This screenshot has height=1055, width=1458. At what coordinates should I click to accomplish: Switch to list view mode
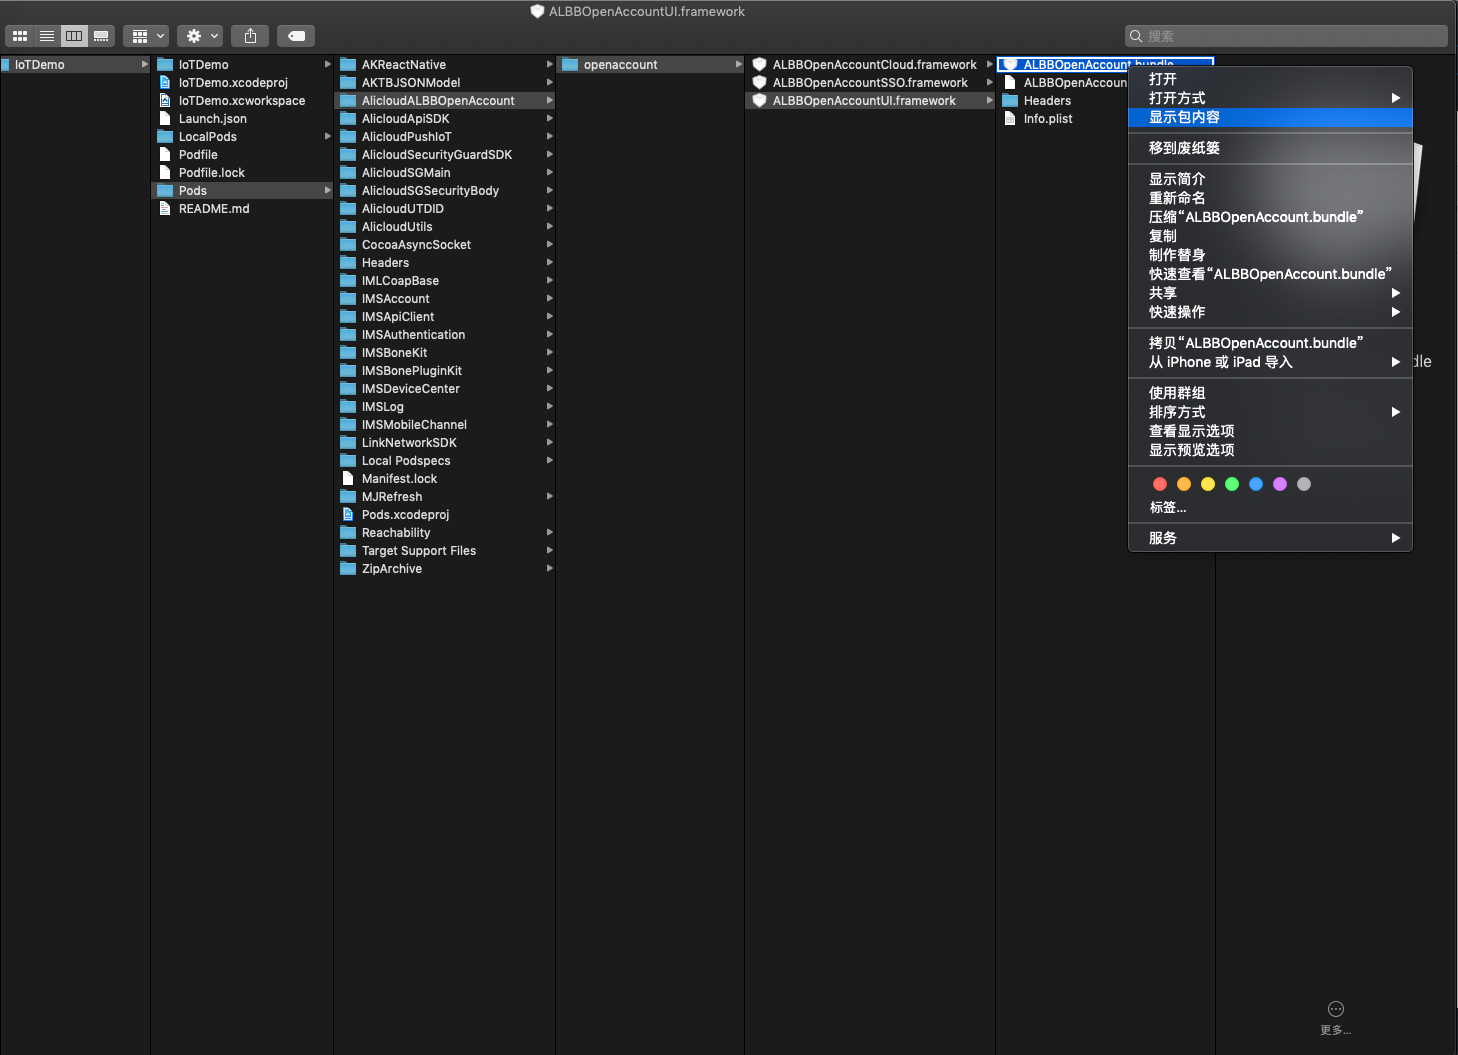point(47,36)
